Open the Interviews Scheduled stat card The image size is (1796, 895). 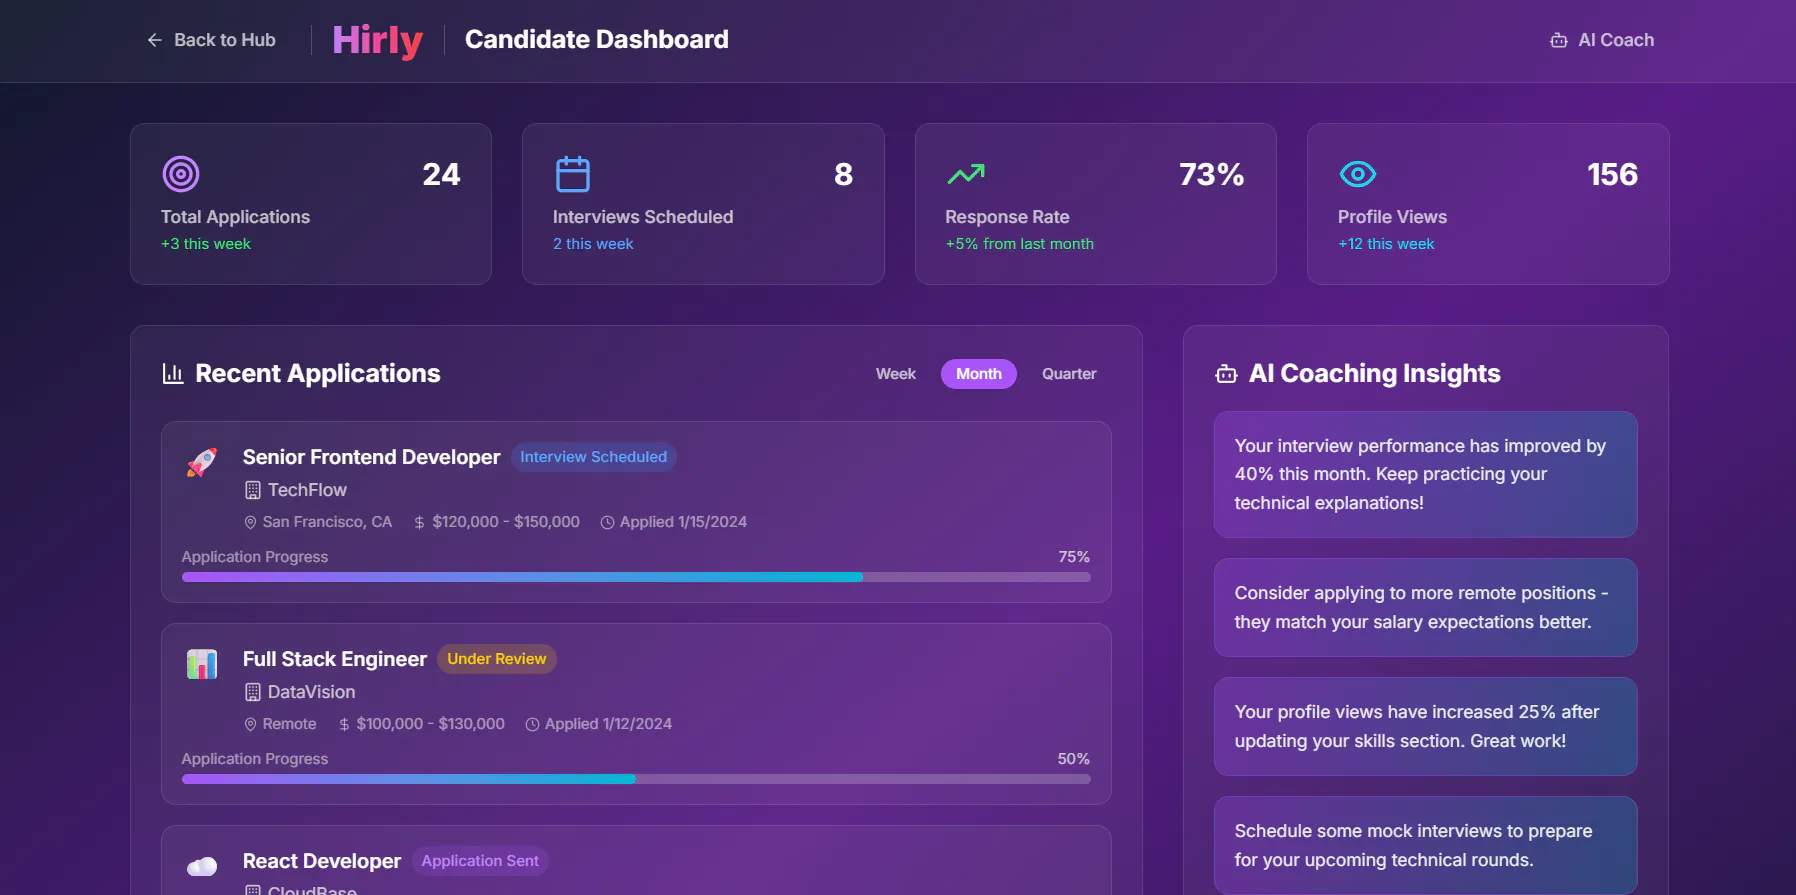pos(703,204)
